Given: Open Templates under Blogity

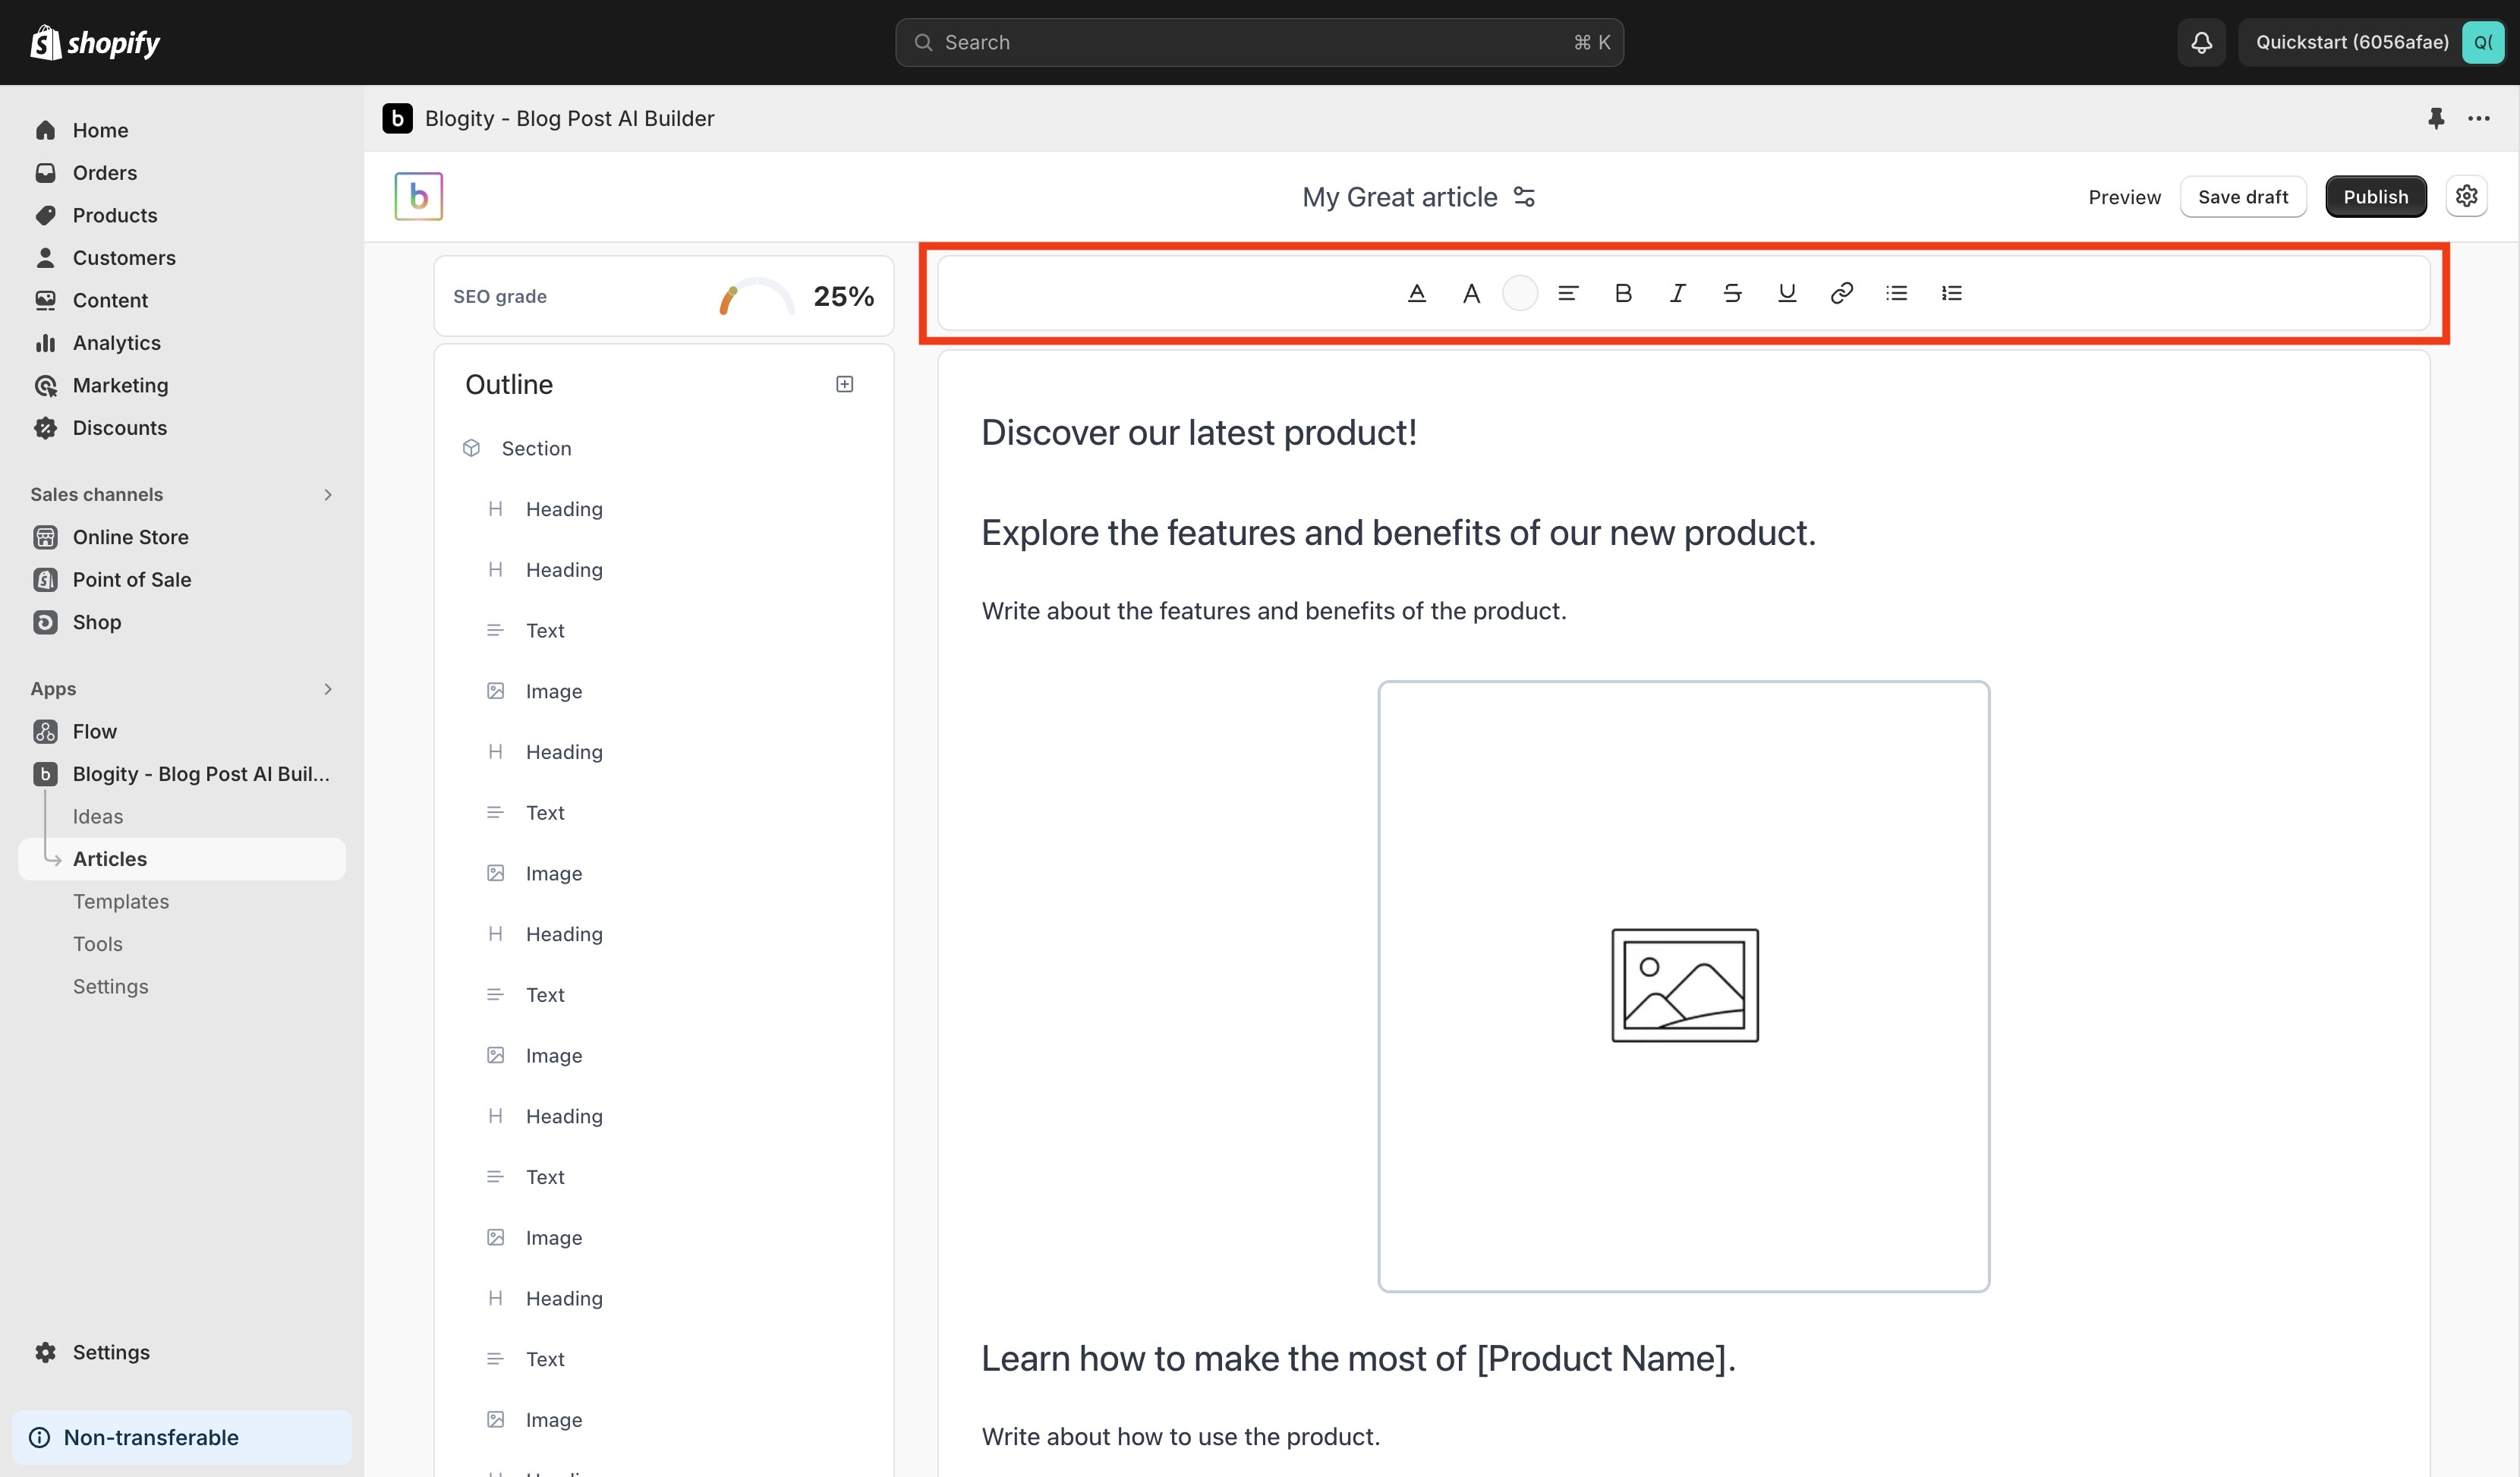Looking at the screenshot, I should pos(121,902).
